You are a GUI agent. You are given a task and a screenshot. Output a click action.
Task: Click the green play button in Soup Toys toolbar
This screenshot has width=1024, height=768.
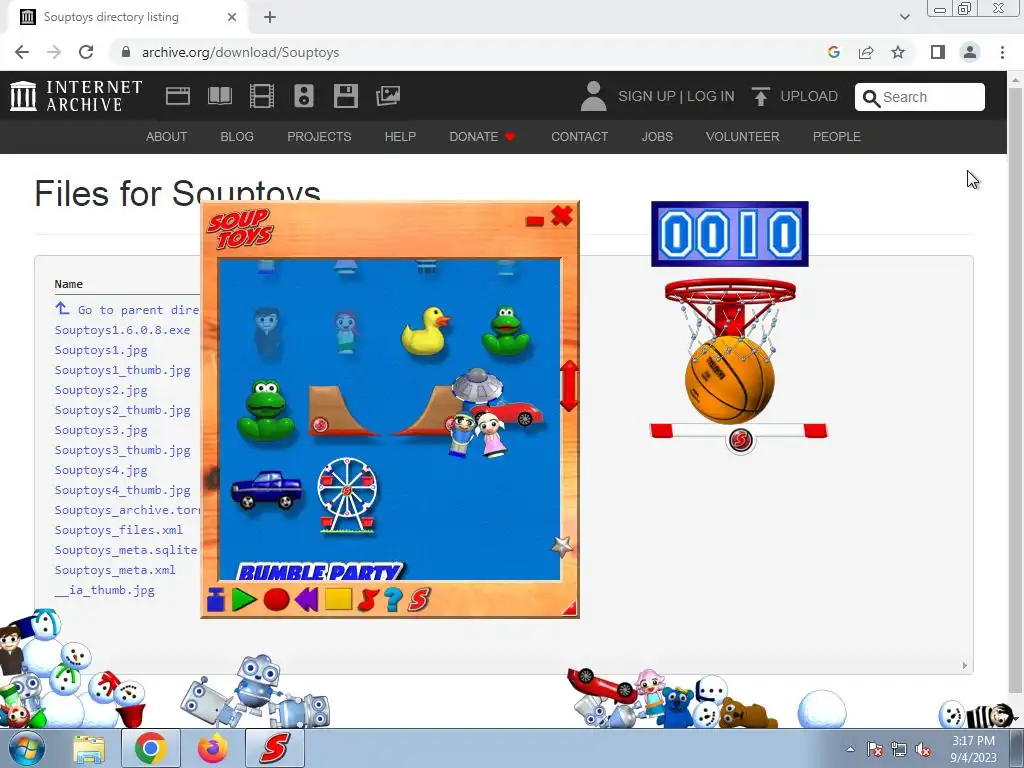[244, 599]
